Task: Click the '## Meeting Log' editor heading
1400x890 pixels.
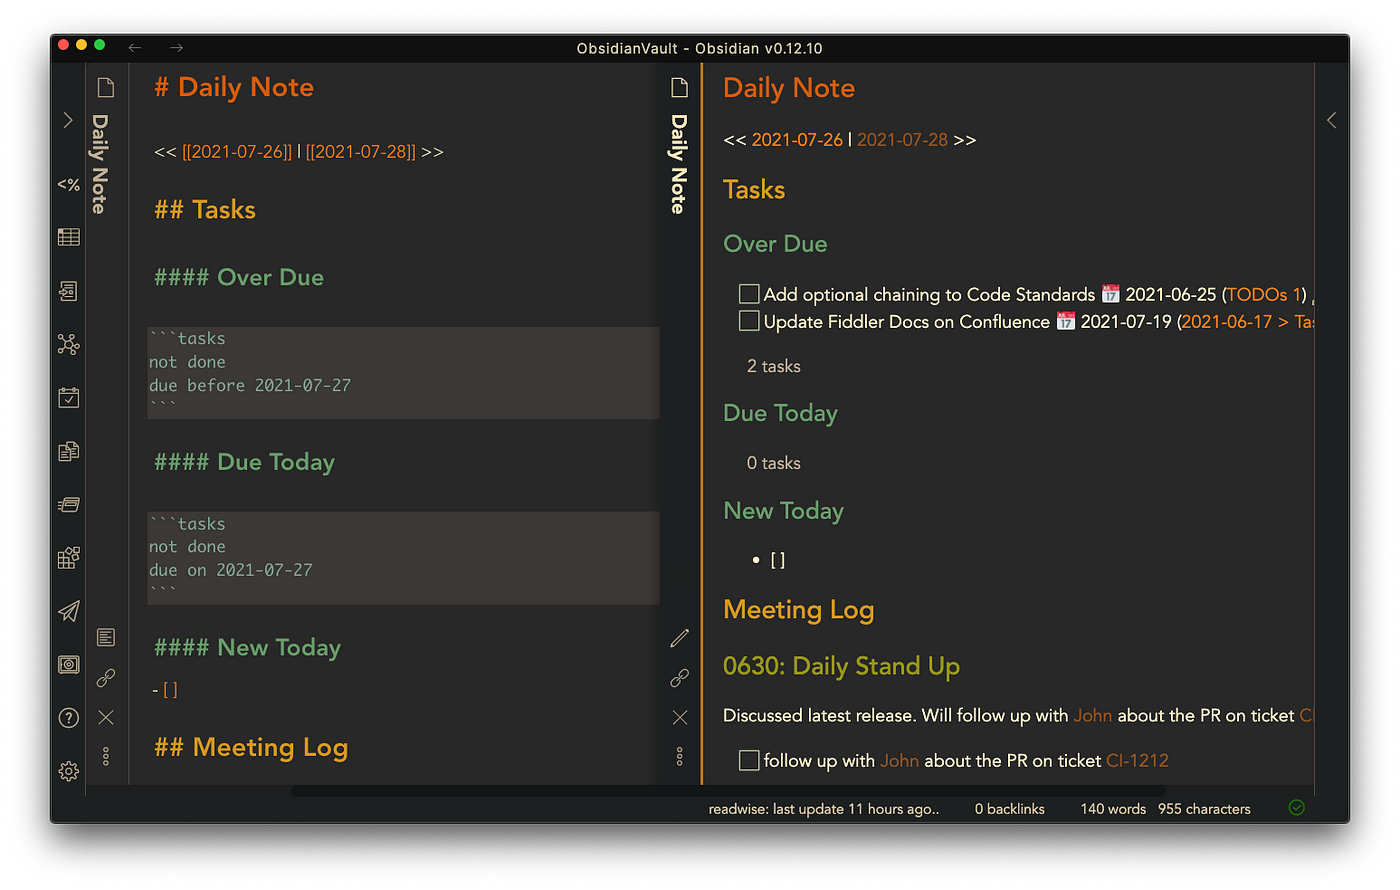Action: [x=251, y=748]
